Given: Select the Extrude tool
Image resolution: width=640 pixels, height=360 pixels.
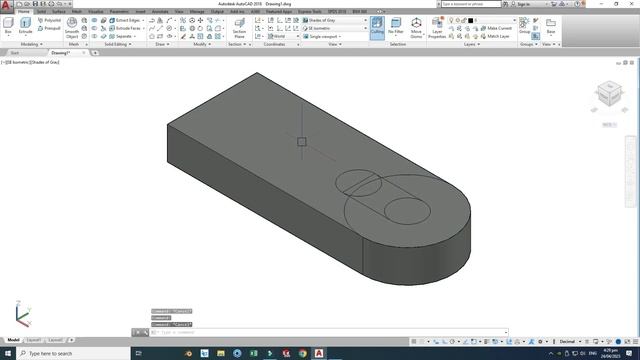Looking at the screenshot, I should 25,25.
